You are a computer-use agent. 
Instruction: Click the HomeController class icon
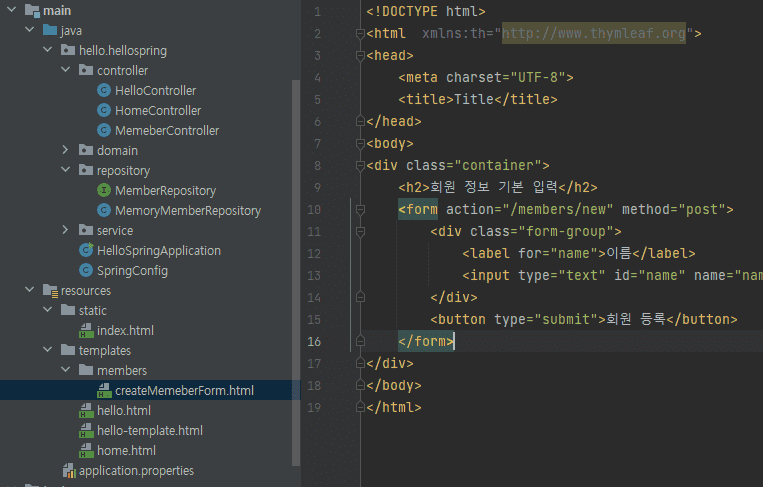[x=104, y=110]
